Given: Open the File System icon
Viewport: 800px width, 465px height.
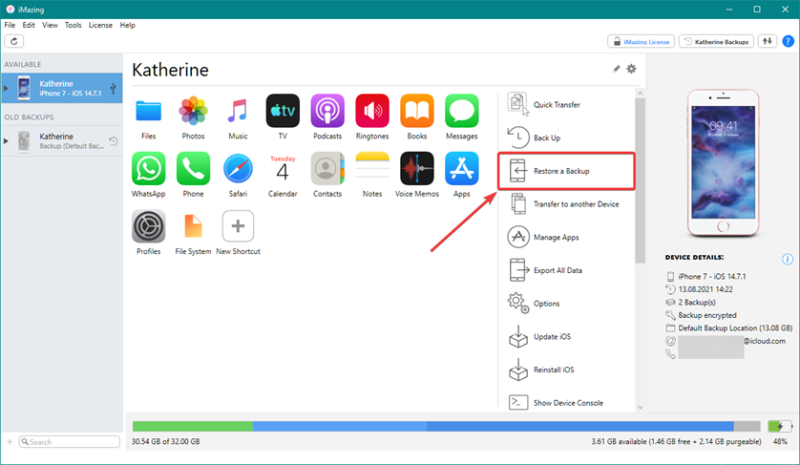Looking at the screenshot, I should point(192,226).
